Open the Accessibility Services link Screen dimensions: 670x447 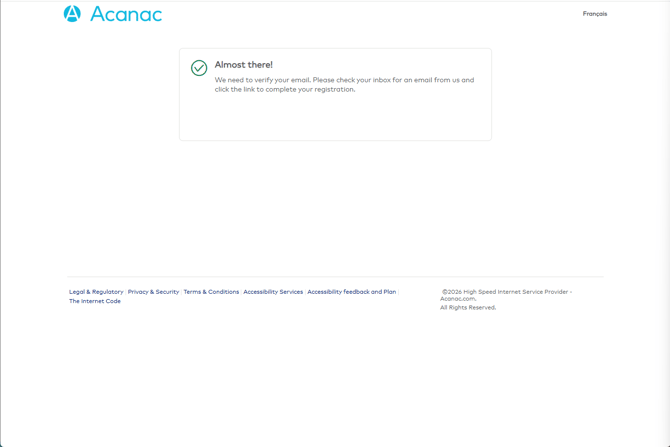pyautogui.click(x=273, y=292)
